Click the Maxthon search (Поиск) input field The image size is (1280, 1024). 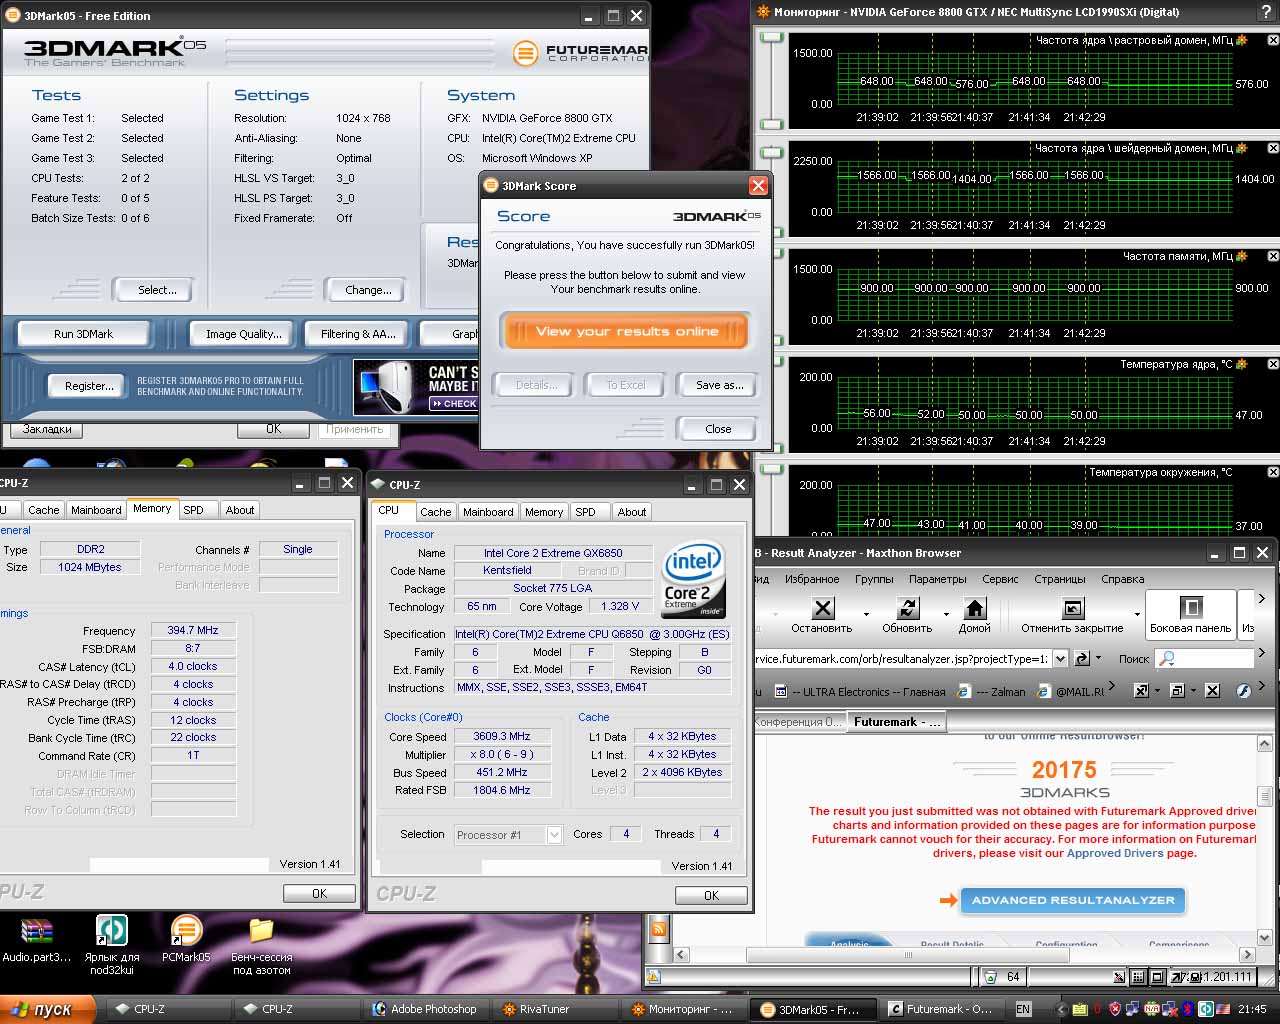click(1204, 658)
